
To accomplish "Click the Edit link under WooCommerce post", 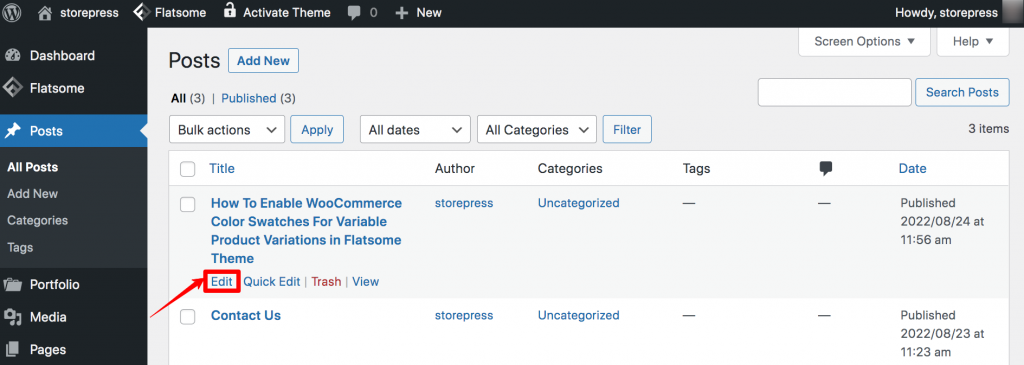I will tap(222, 281).
